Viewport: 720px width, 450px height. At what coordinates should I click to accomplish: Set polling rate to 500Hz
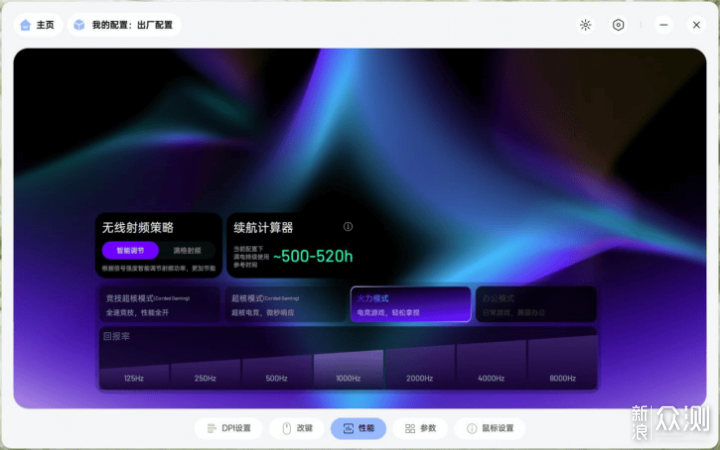click(277, 372)
